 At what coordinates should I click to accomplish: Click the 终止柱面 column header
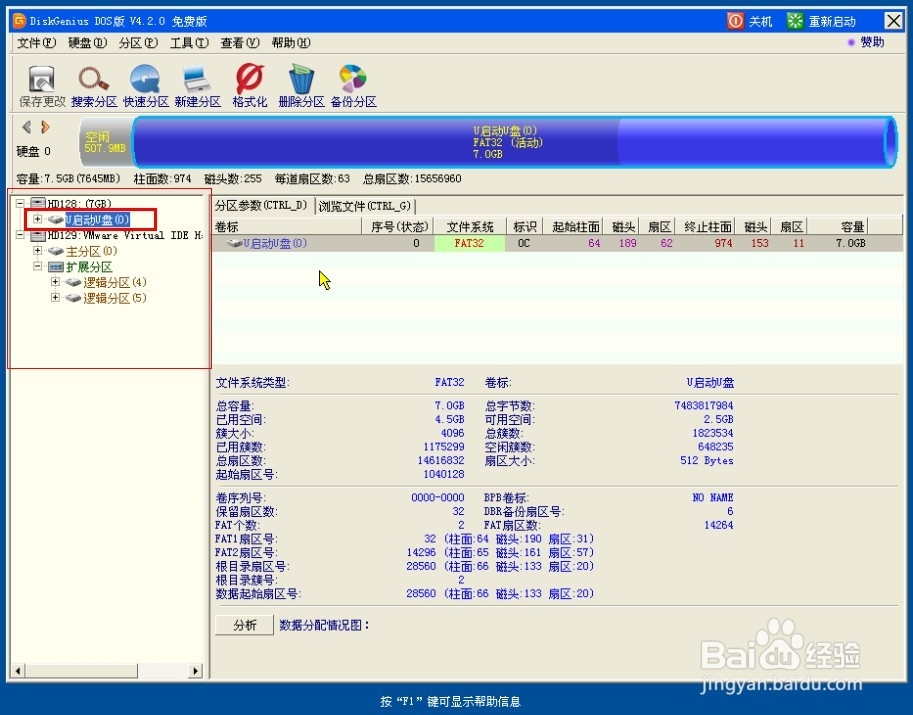(707, 226)
